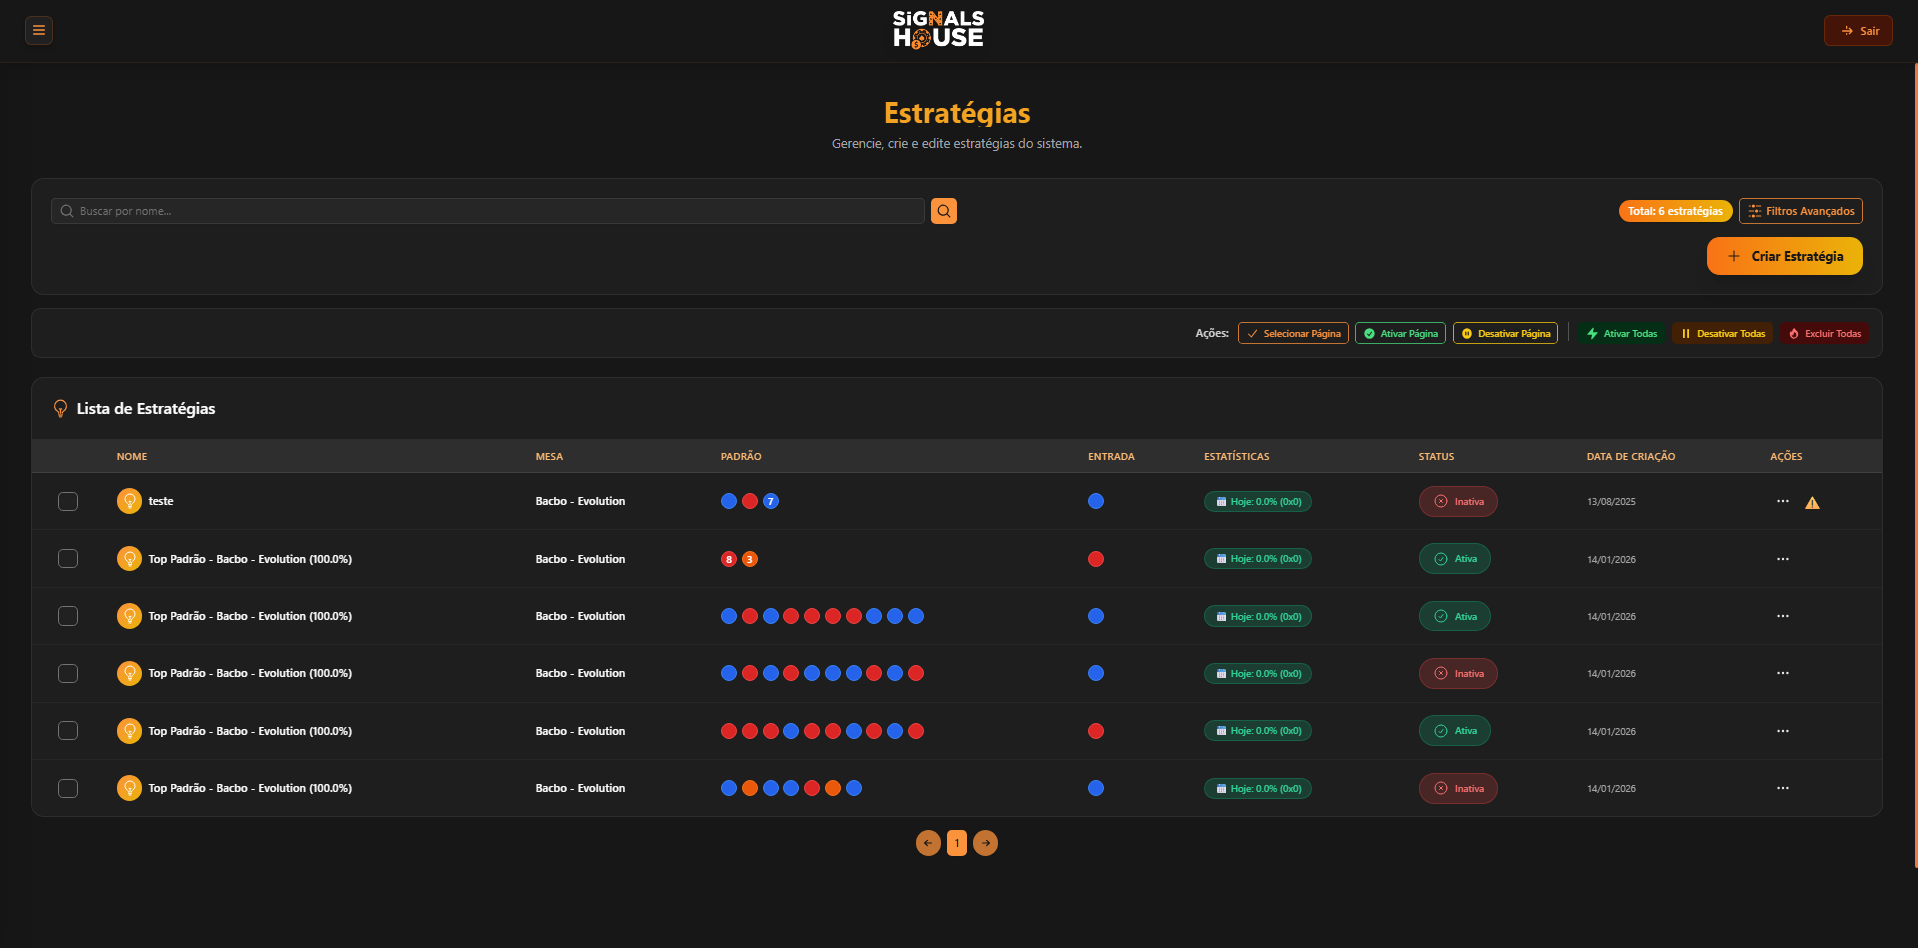Go to the previous page arrow
This screenshot has height=948, width=1918.
928,843
